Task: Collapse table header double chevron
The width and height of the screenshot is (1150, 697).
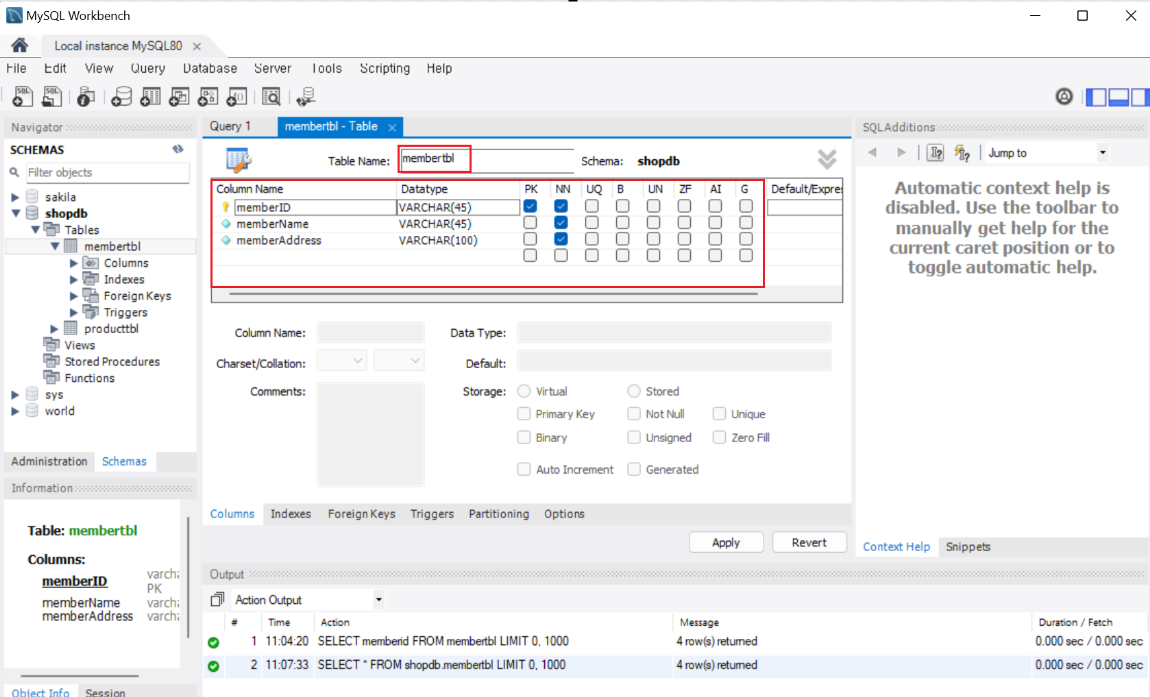Action: (x=827, y=159)
